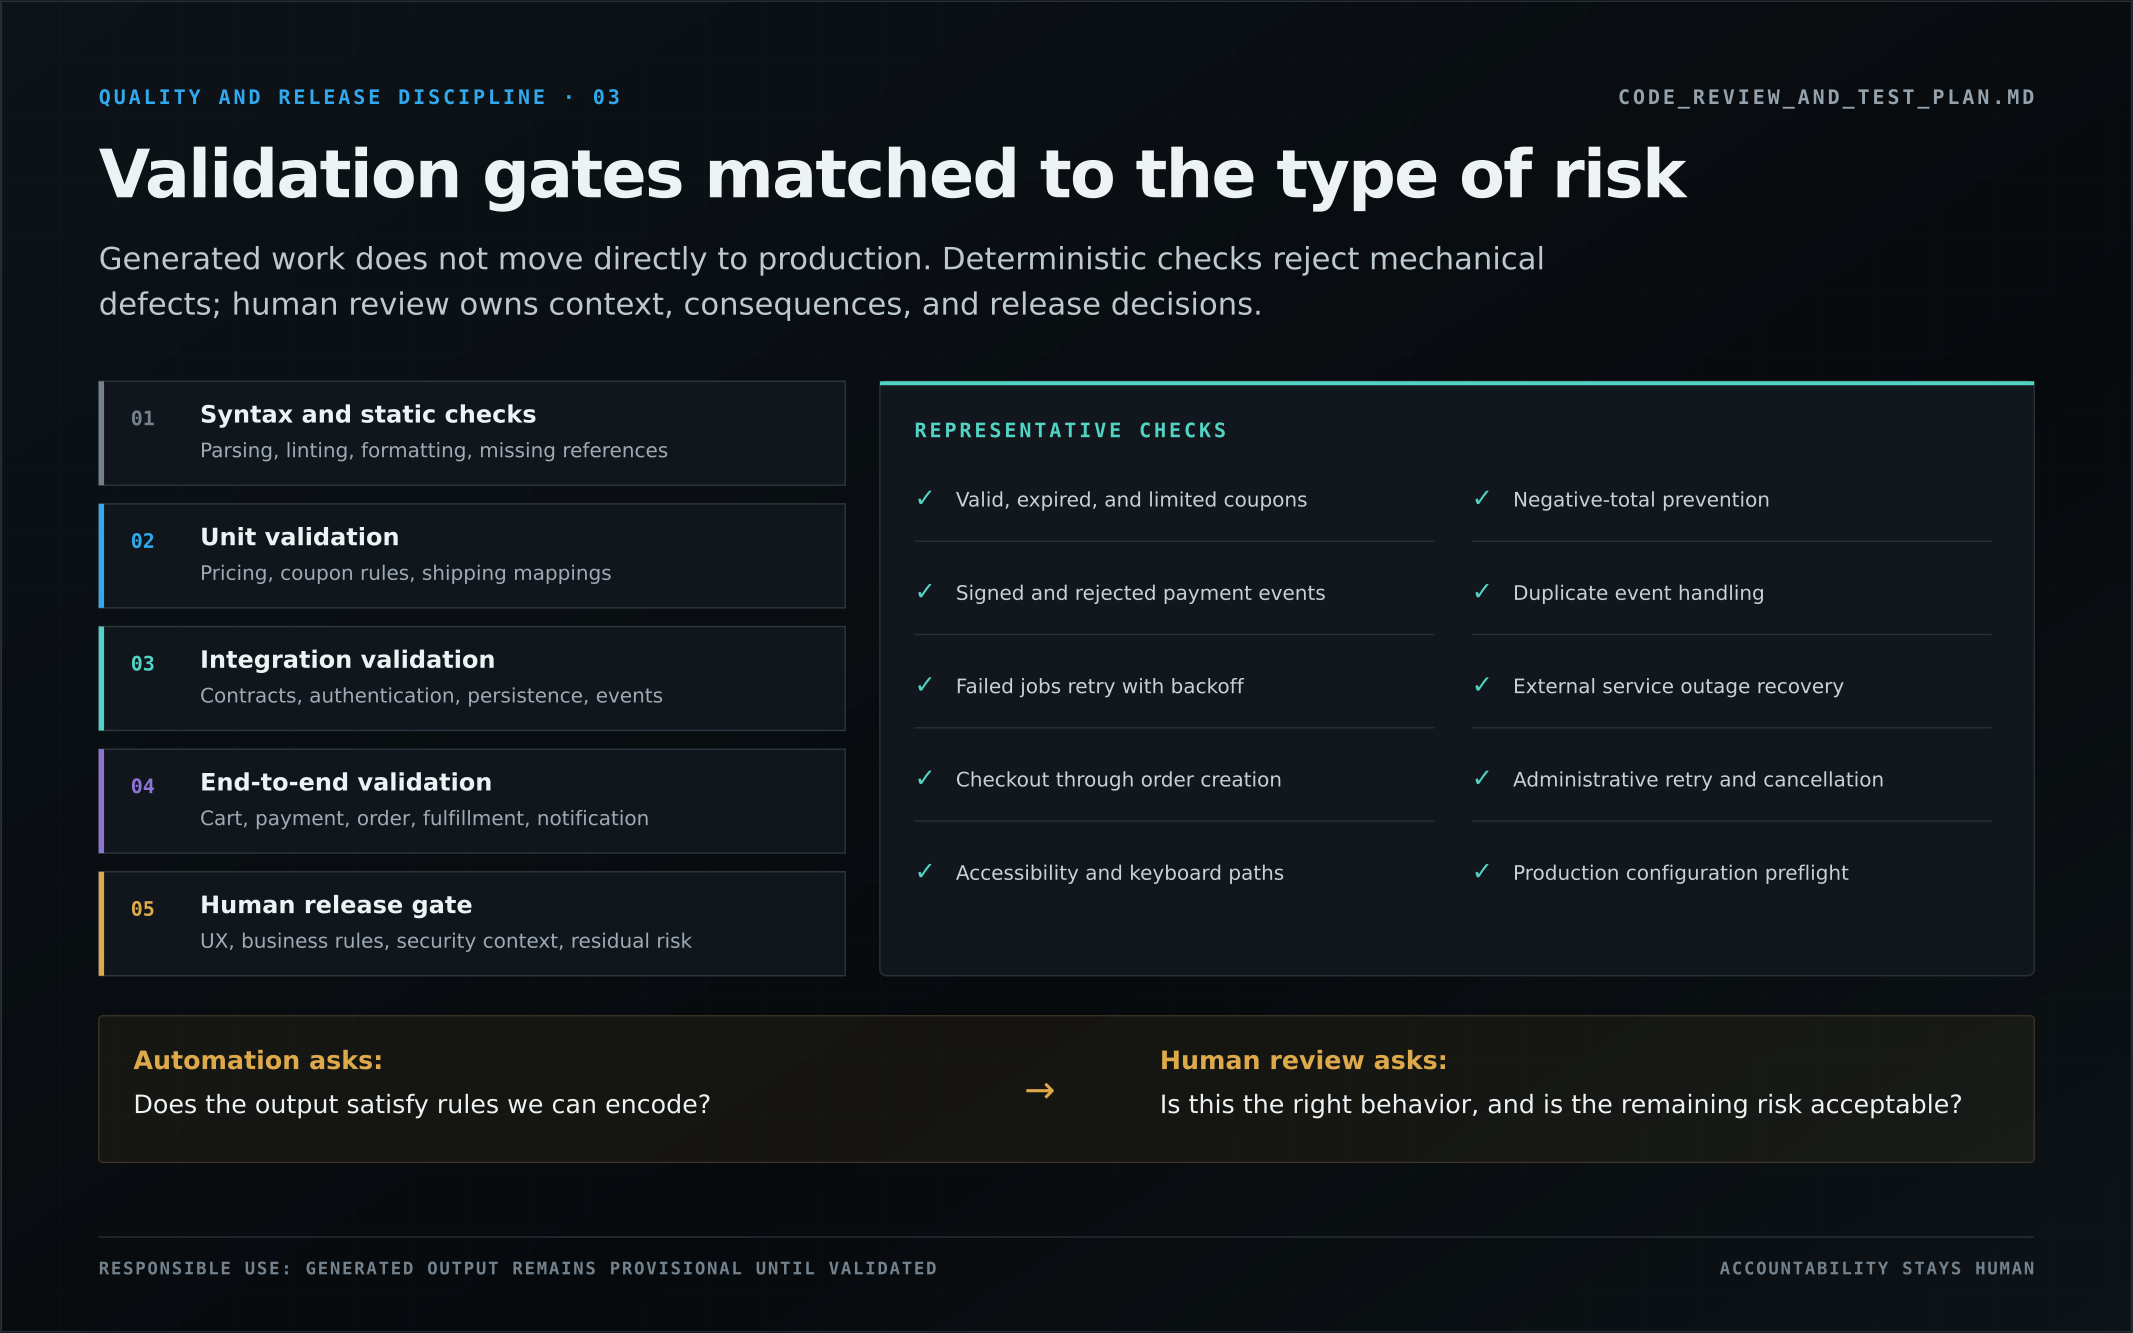This screenshot has height=1333, width=2133.
Task: Click checkmark beside Signed and rejected payment events
Action: [x=924, y=592]
